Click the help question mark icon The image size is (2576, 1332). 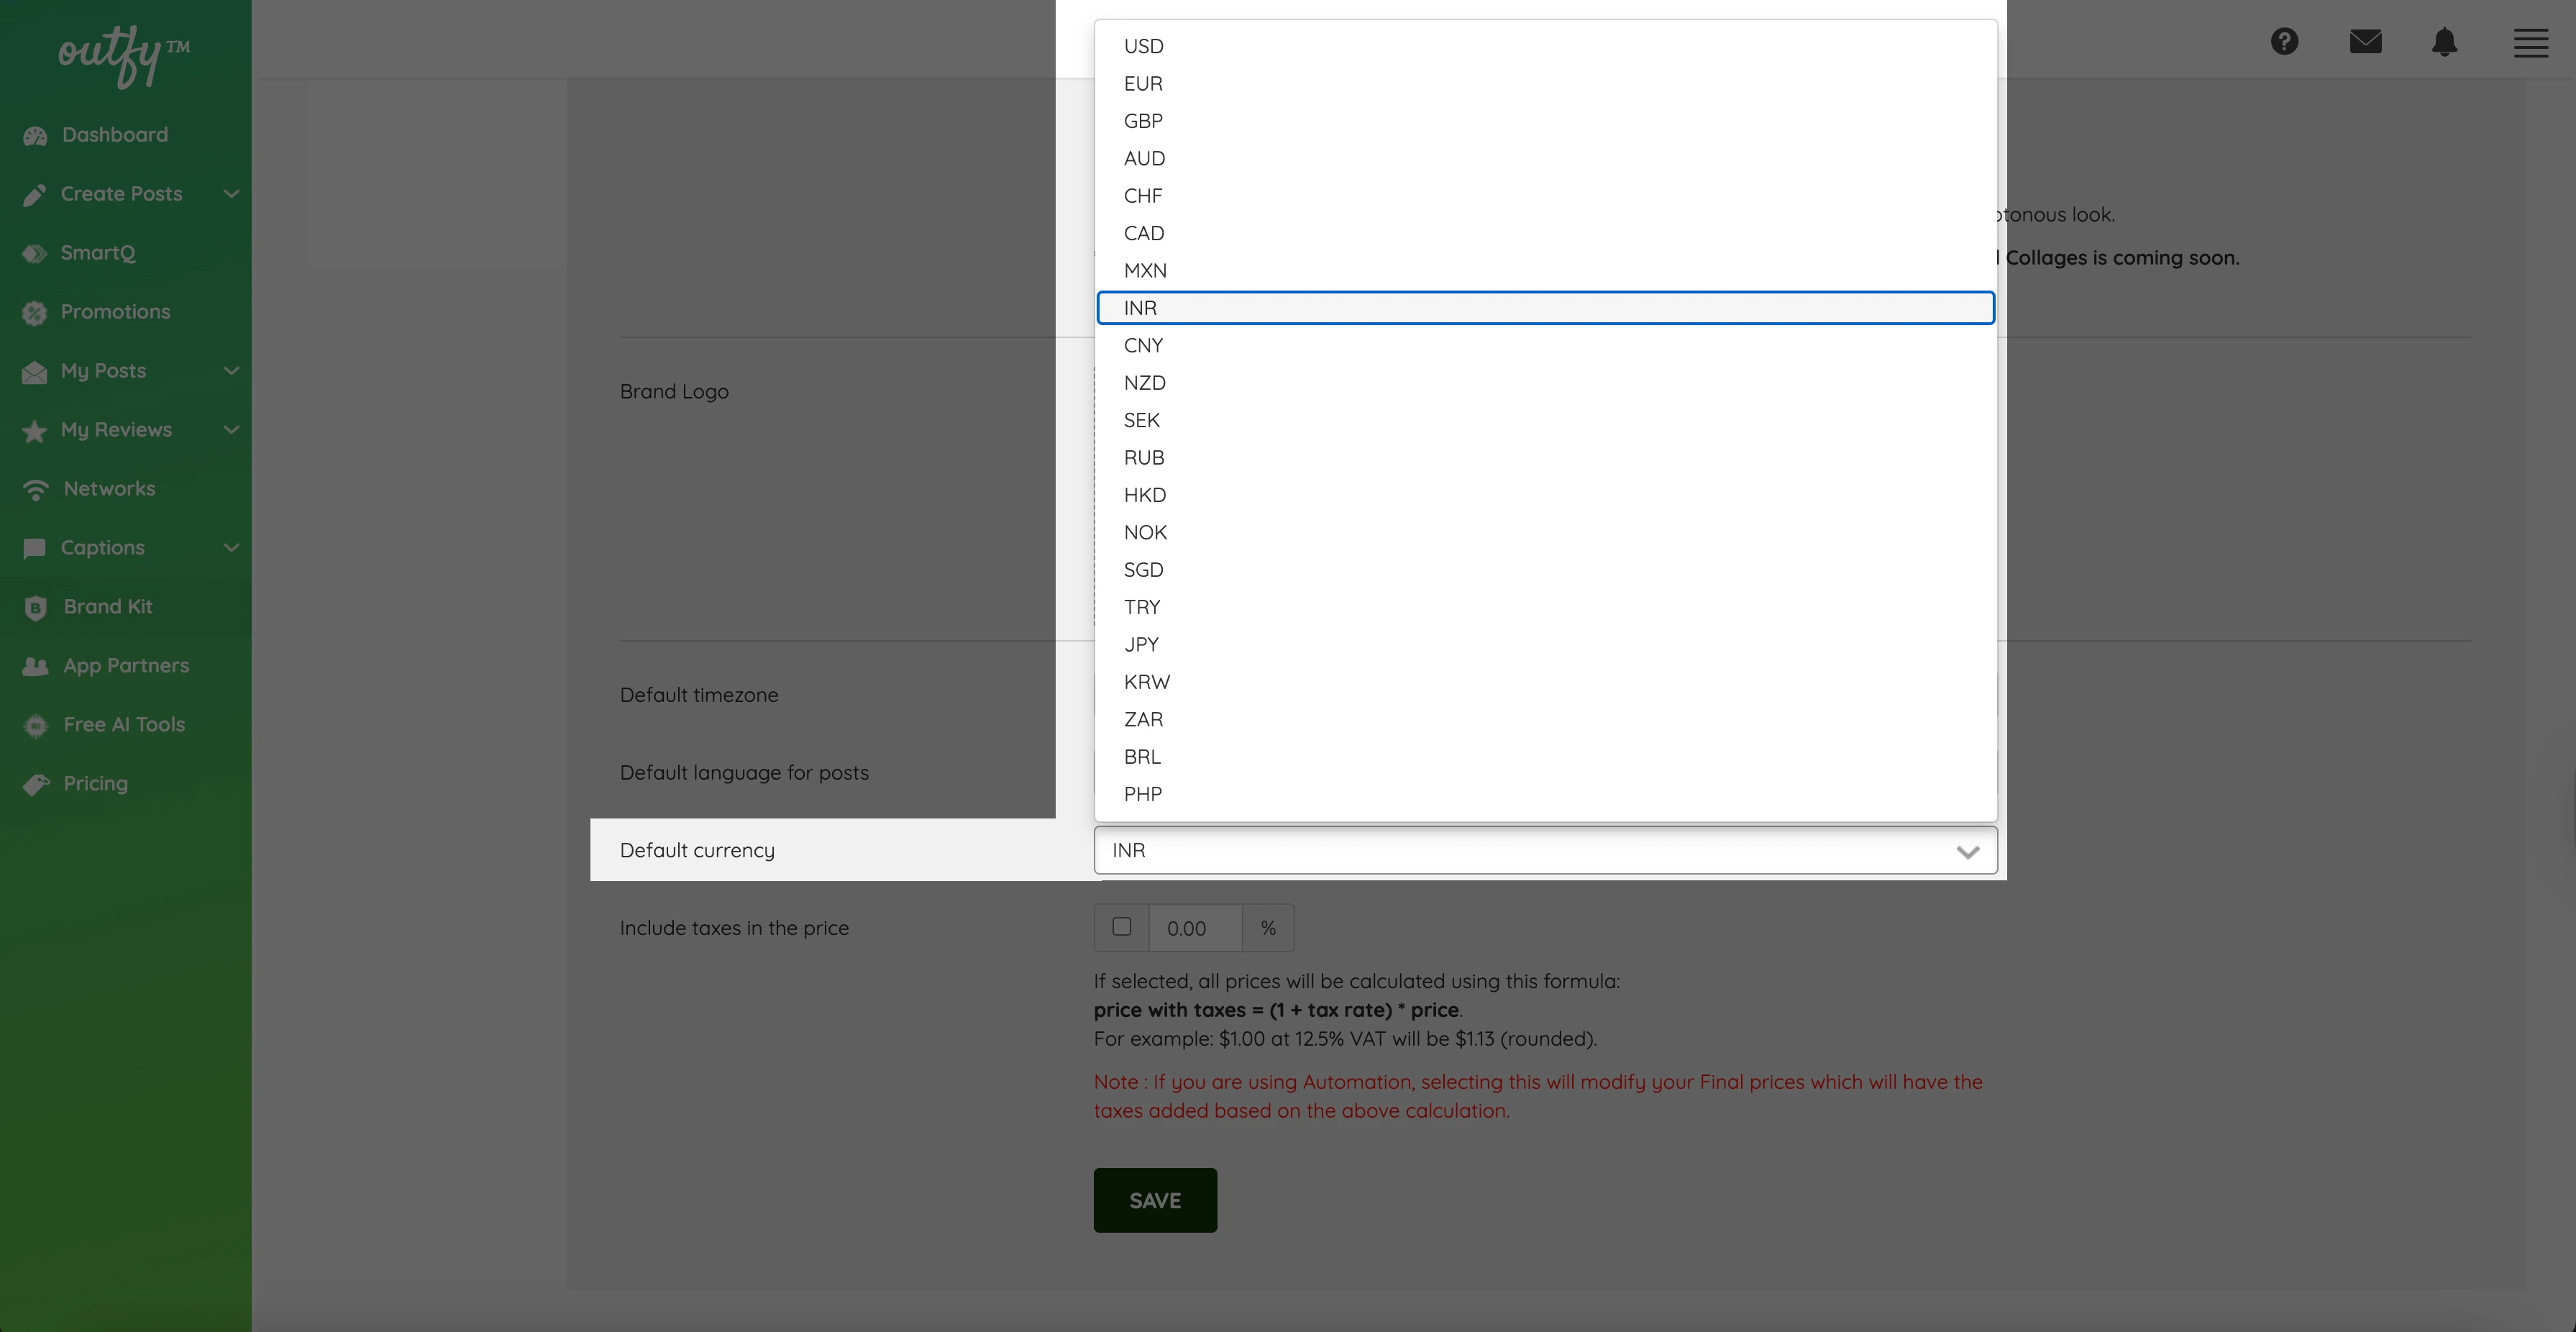point(2284,42)
